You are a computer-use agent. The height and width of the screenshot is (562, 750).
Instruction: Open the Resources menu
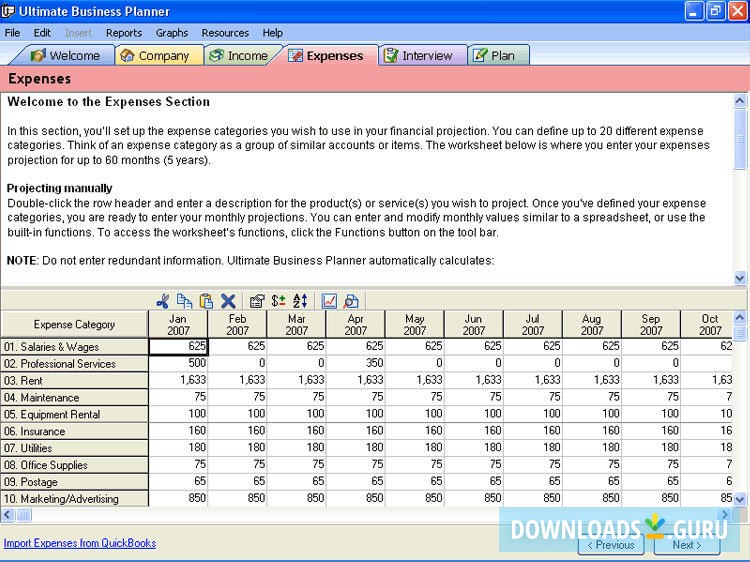click(225, 33)
